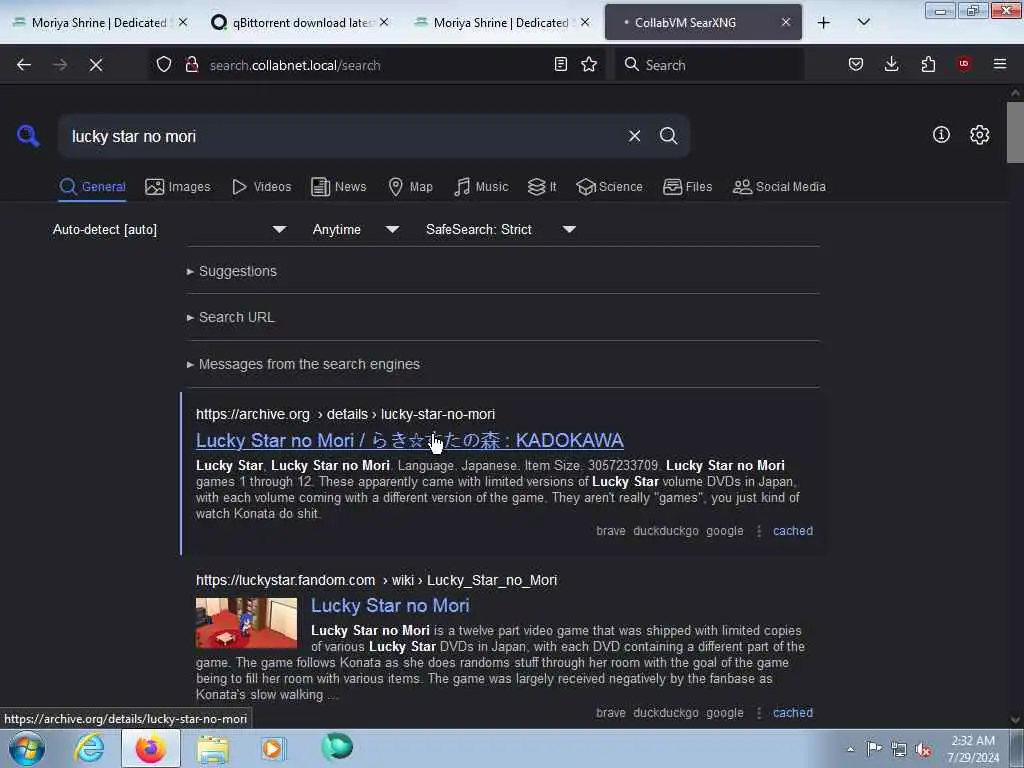Click the SearXNG logo magnifier

pos(27,136)
